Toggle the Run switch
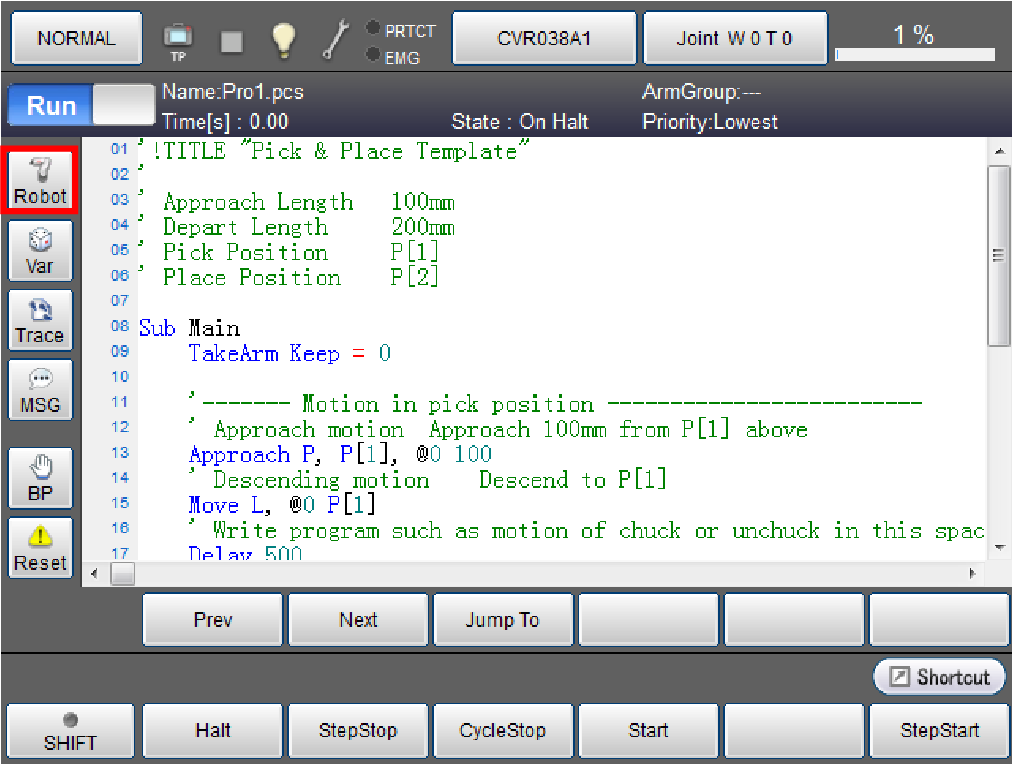Screen dimensions: 1012x765 [x=80, y=105]
